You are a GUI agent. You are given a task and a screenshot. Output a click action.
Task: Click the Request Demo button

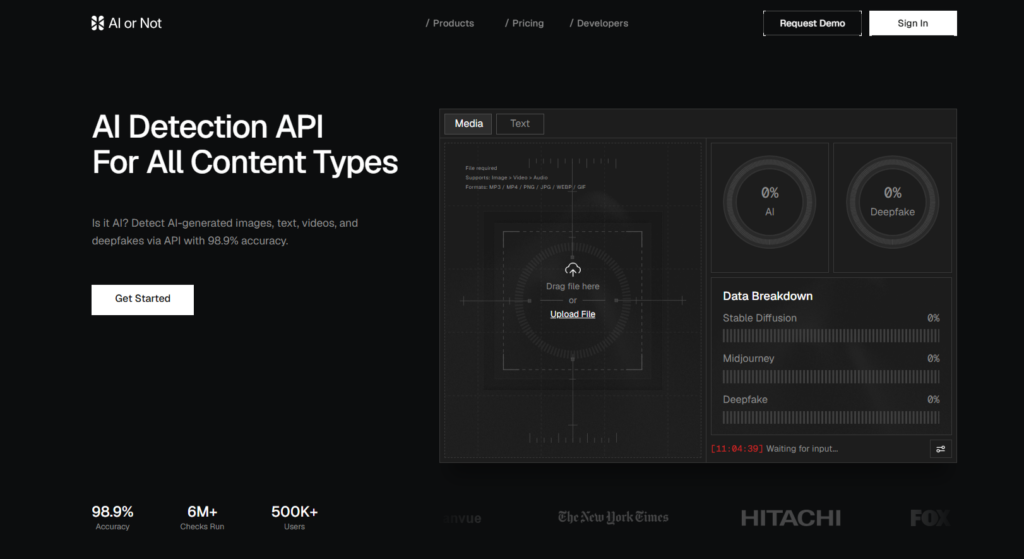pos(812,24)
